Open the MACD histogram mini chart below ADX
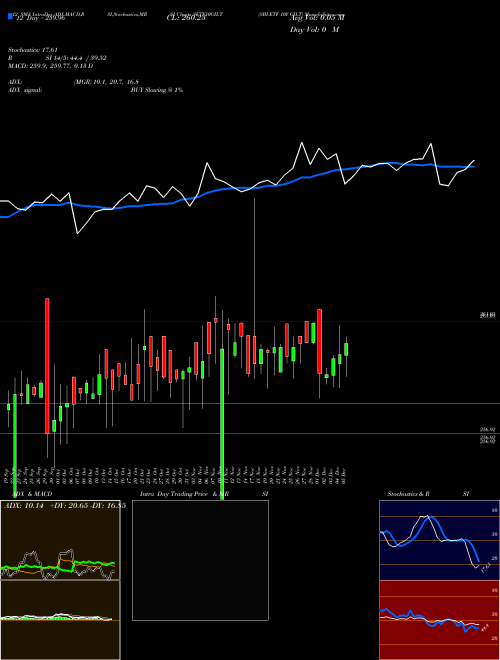The image size is (500, 660). [x=60, y=620]
